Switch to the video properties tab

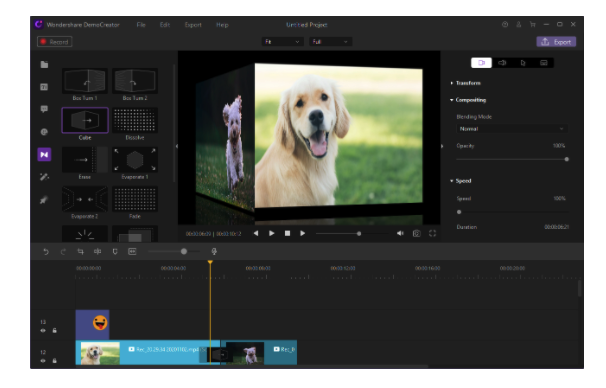click(x=482, y=63)
